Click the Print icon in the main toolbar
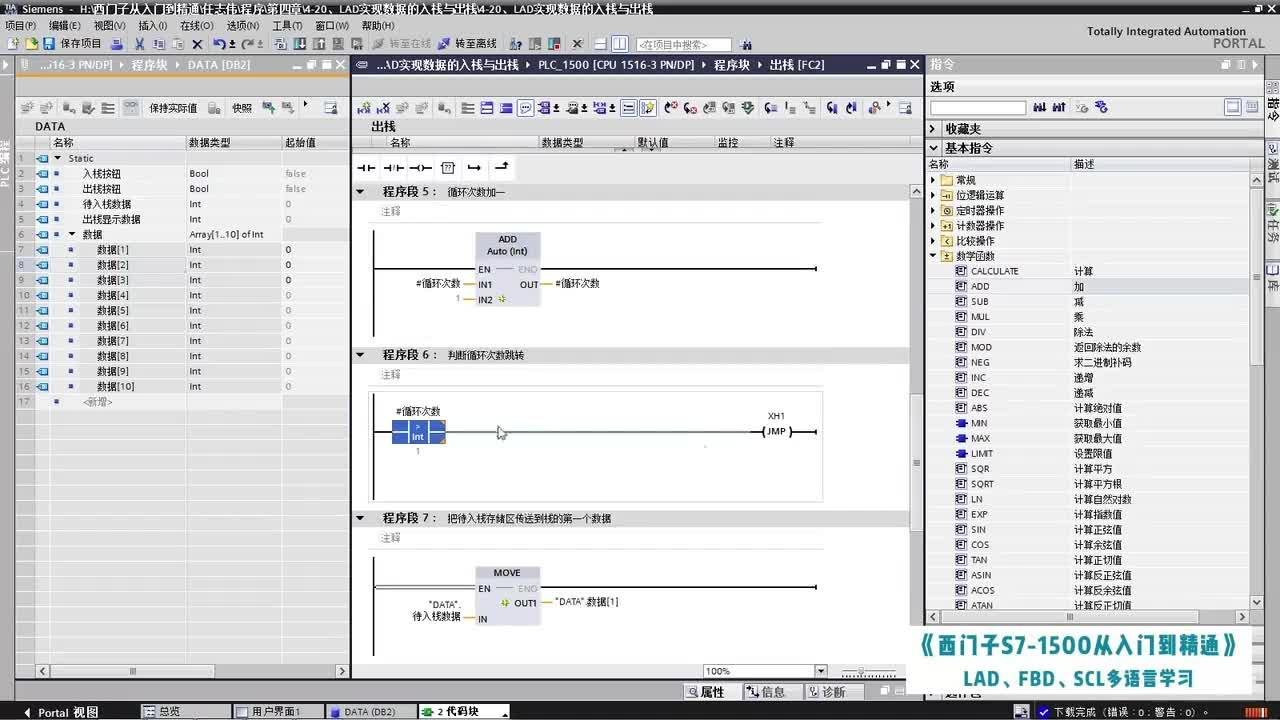The image size is (1280, 720). point(117,44)
